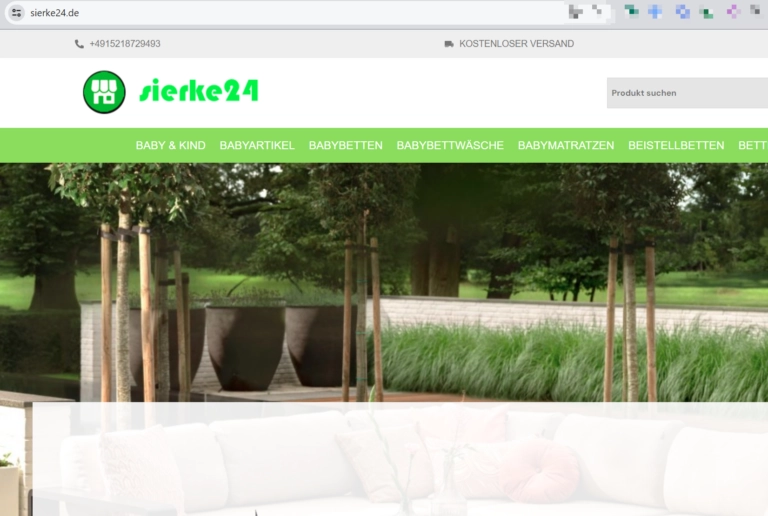Open the Babybettwäsche category
Viewport: 768px width, 516px height.
pyautogui.click(x=450, y=145)
